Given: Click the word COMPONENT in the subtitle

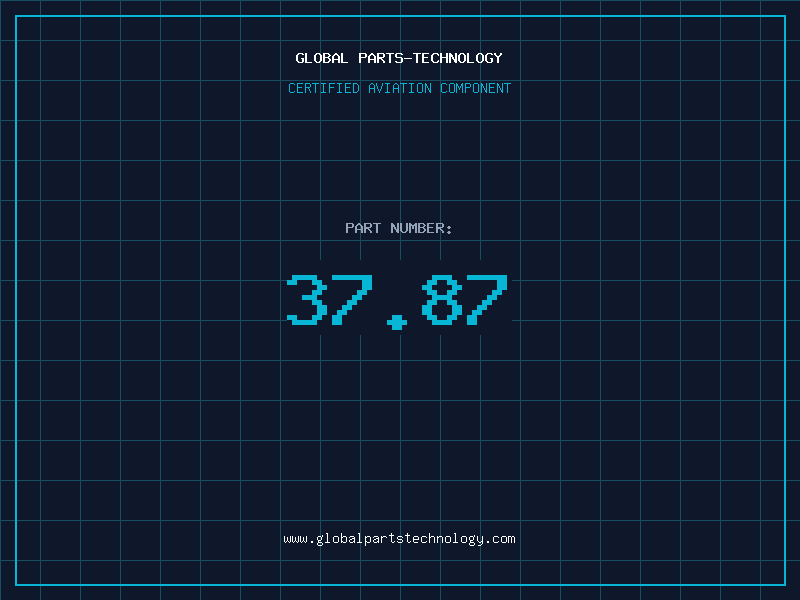Looking at the screenshot, I should tap(475, 88).
